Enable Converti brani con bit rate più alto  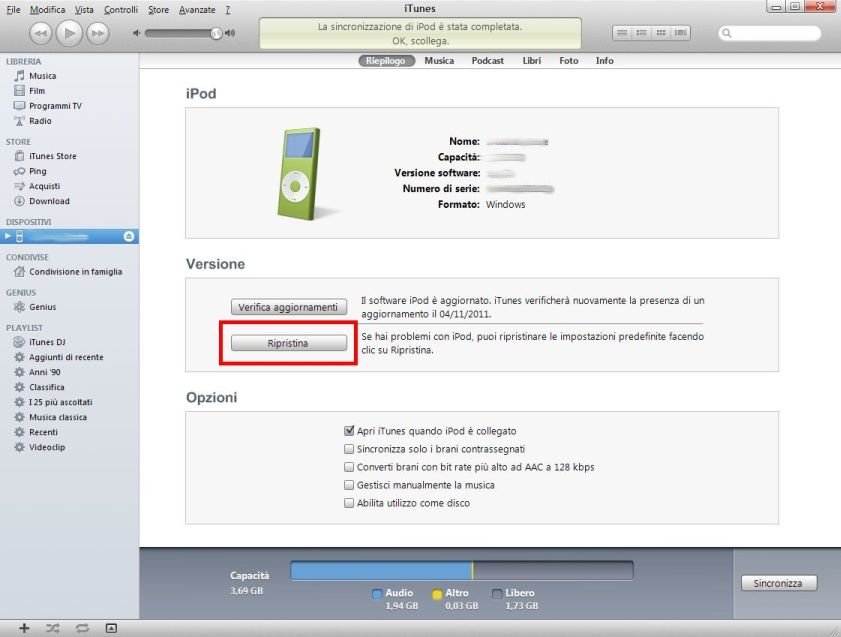[349, 467]
